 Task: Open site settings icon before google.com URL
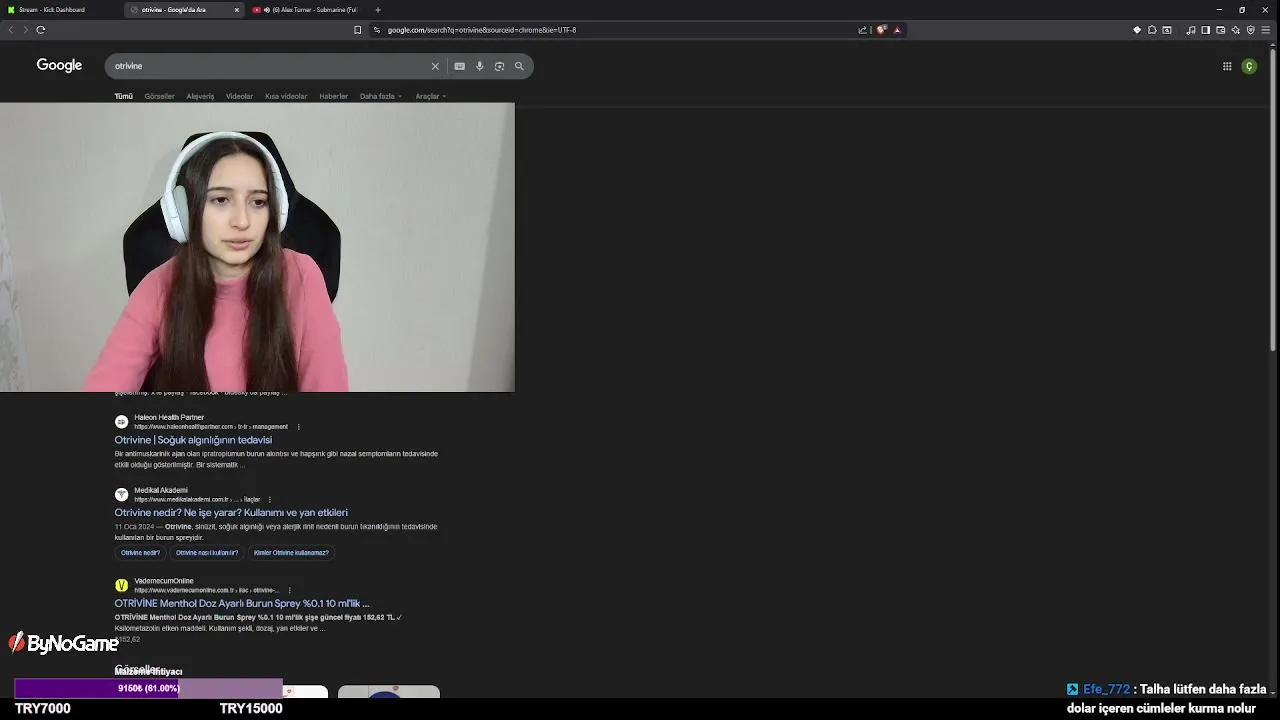377,30
